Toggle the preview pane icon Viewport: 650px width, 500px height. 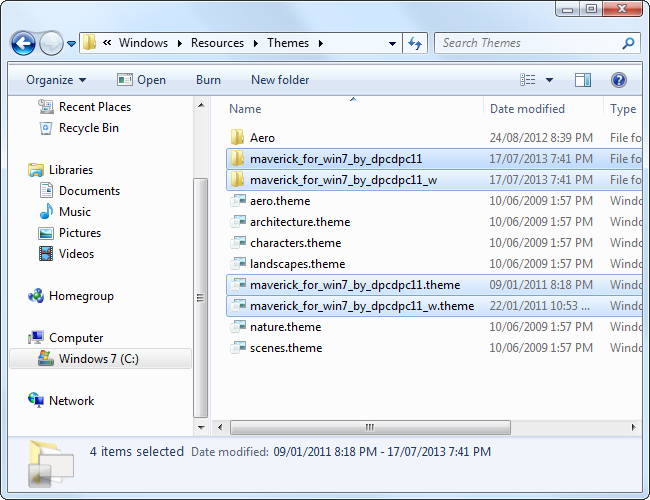click(x=583, y=80)
